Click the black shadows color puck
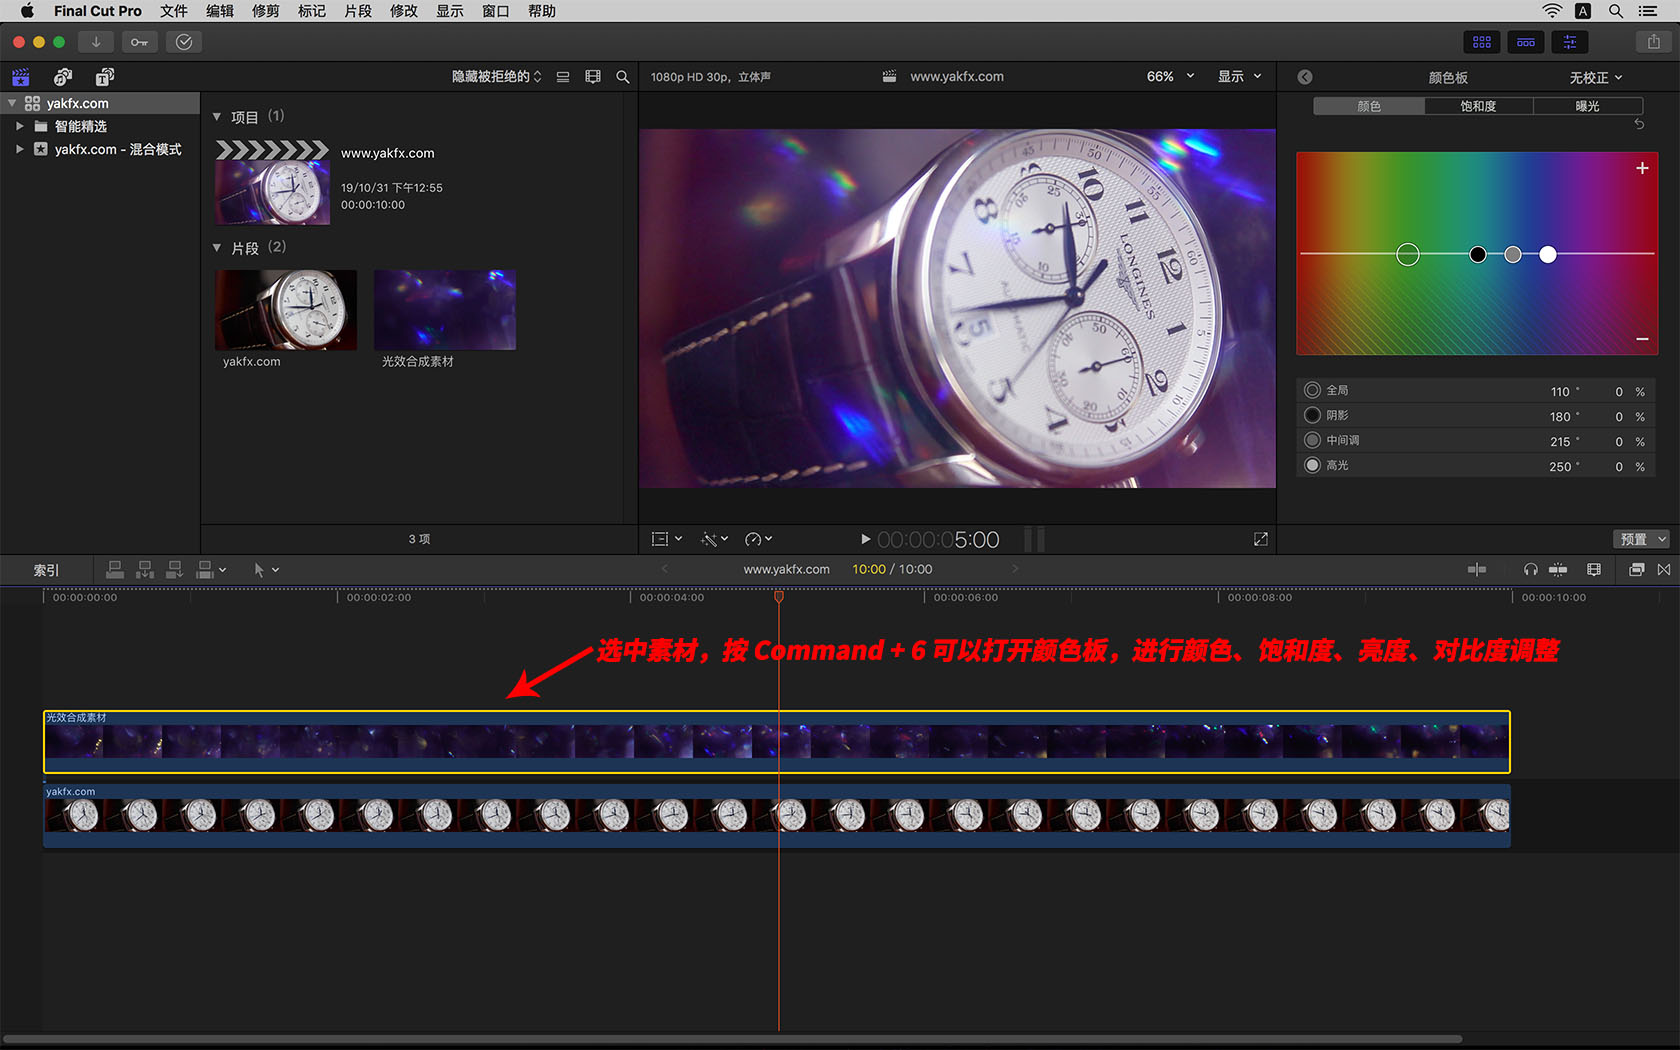Image resolution: width=1680 pixels, height=1050 pixels. coord(1478,255)
